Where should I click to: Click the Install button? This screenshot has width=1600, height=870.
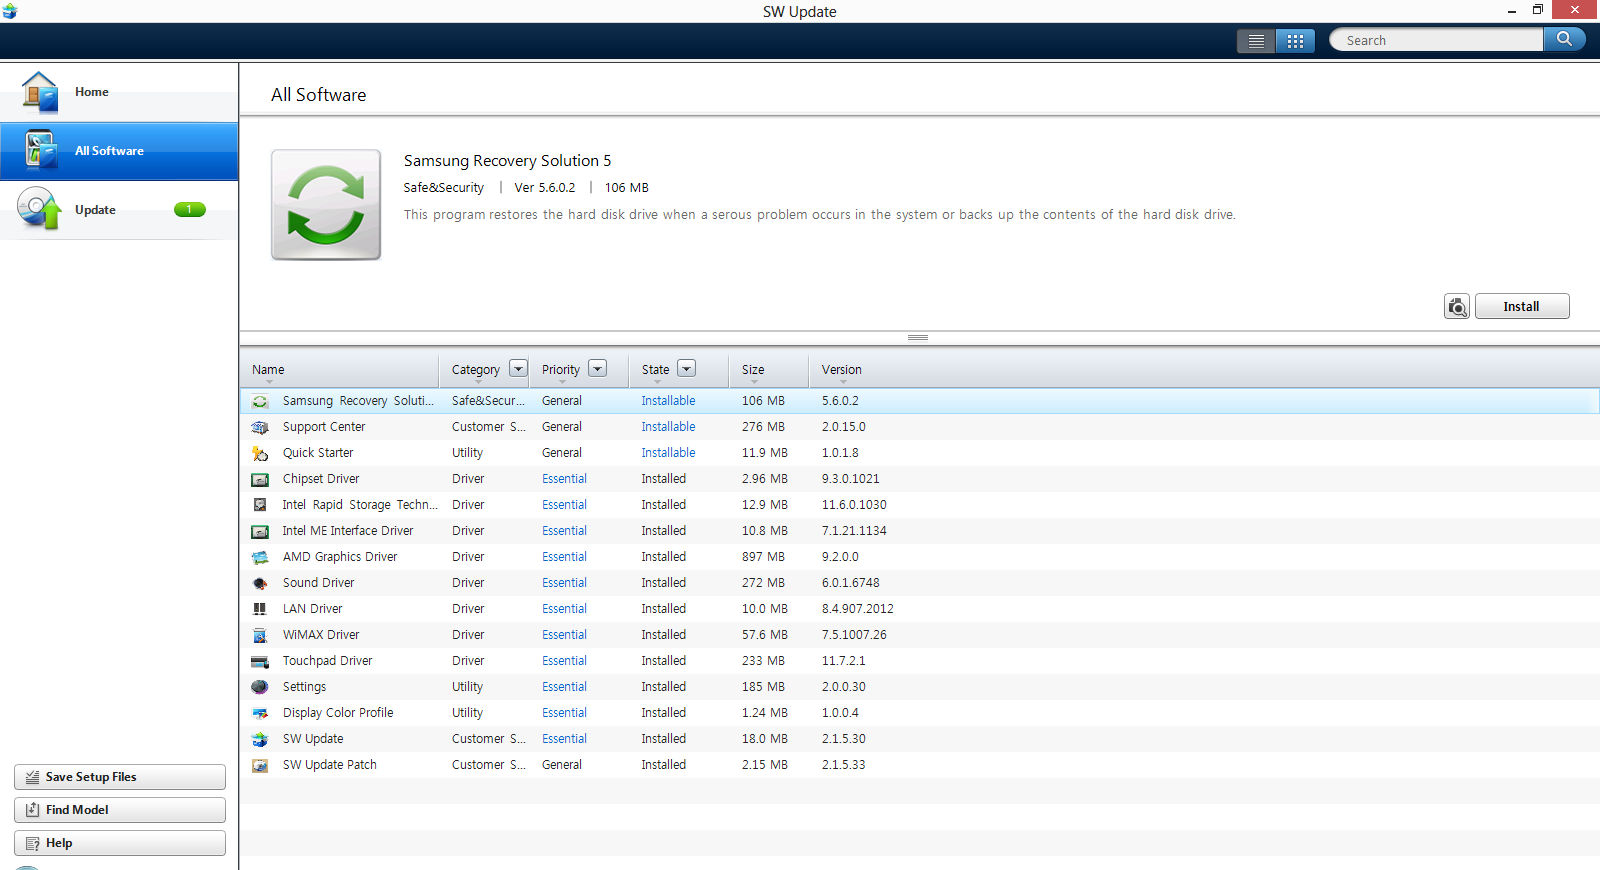tap(1522, 307)
